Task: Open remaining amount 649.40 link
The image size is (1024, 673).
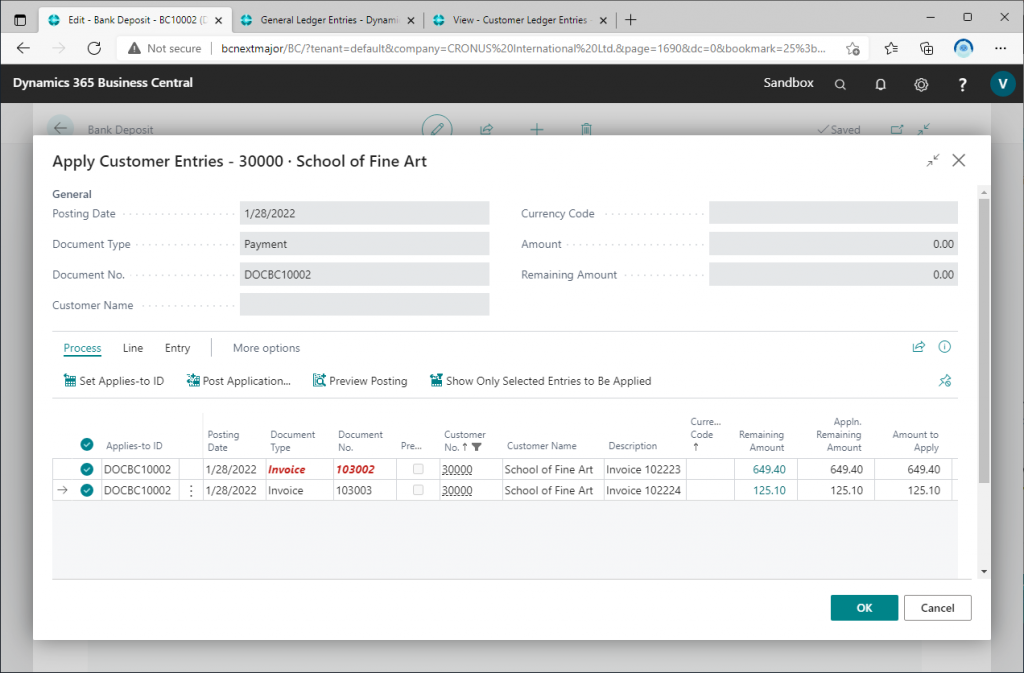Action: pos(769,469)
